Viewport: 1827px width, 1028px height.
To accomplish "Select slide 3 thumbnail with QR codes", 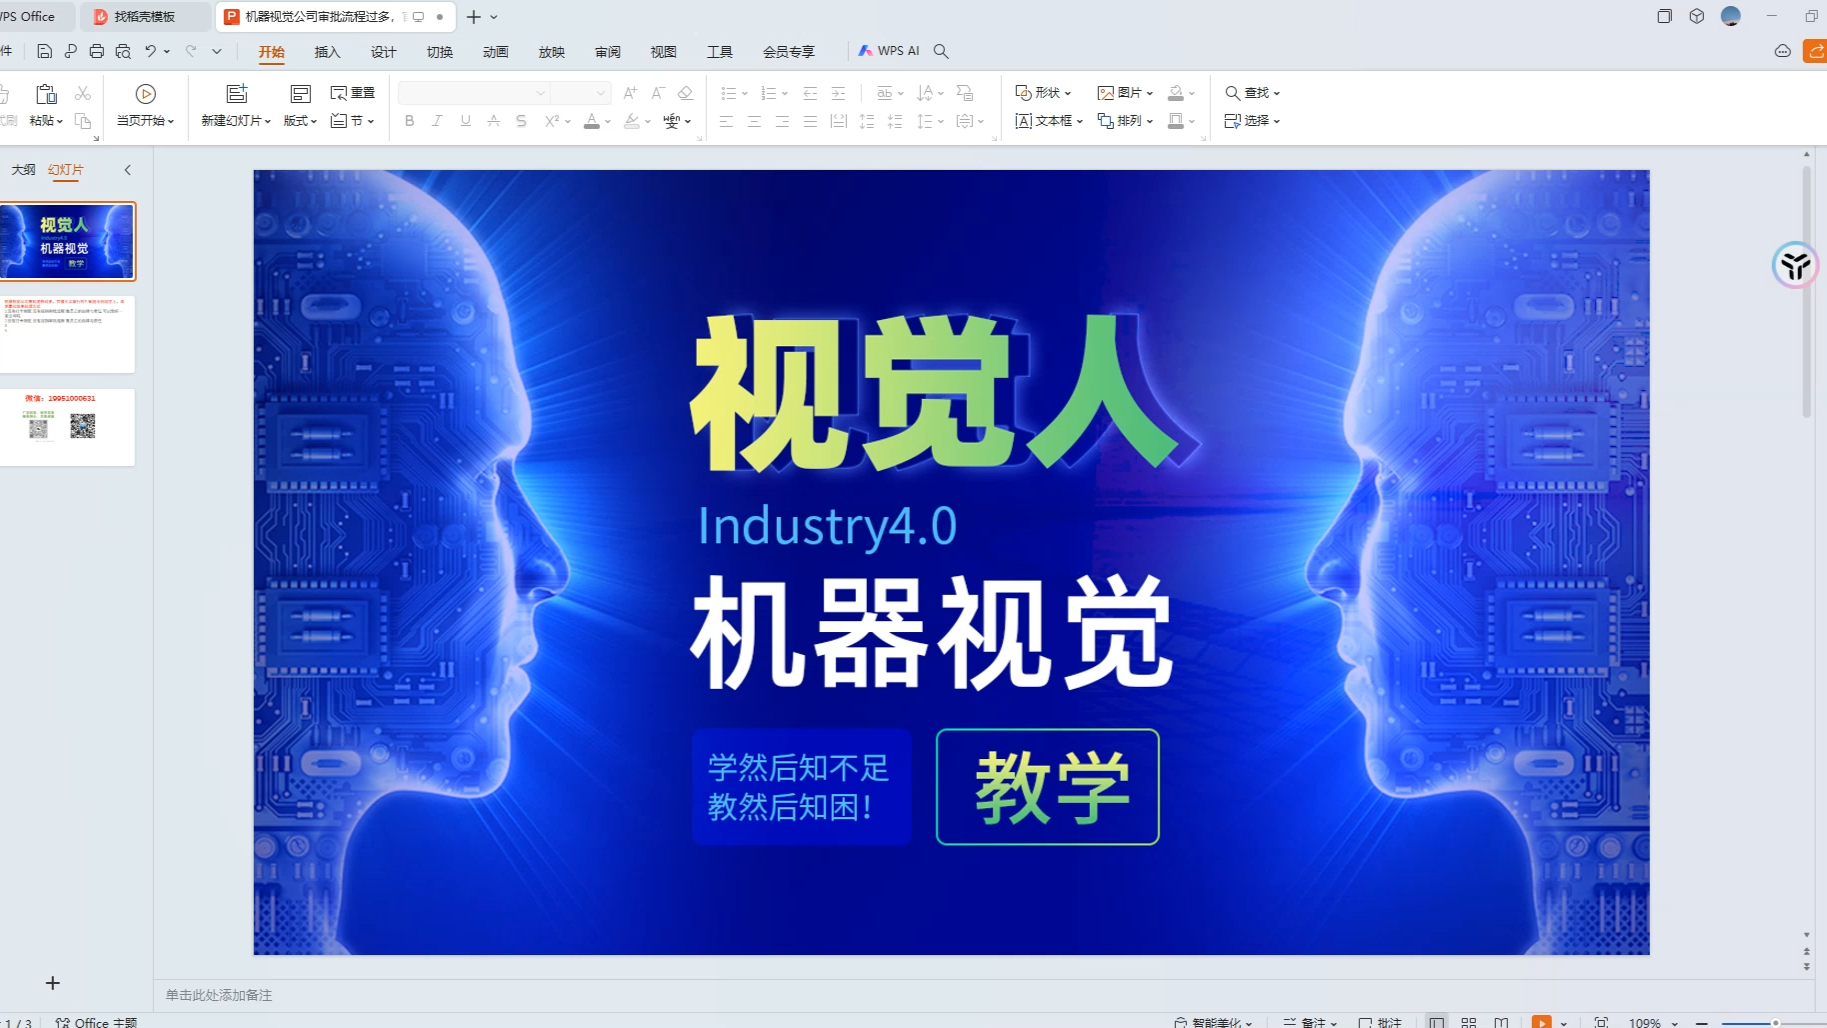I will 67,427.
